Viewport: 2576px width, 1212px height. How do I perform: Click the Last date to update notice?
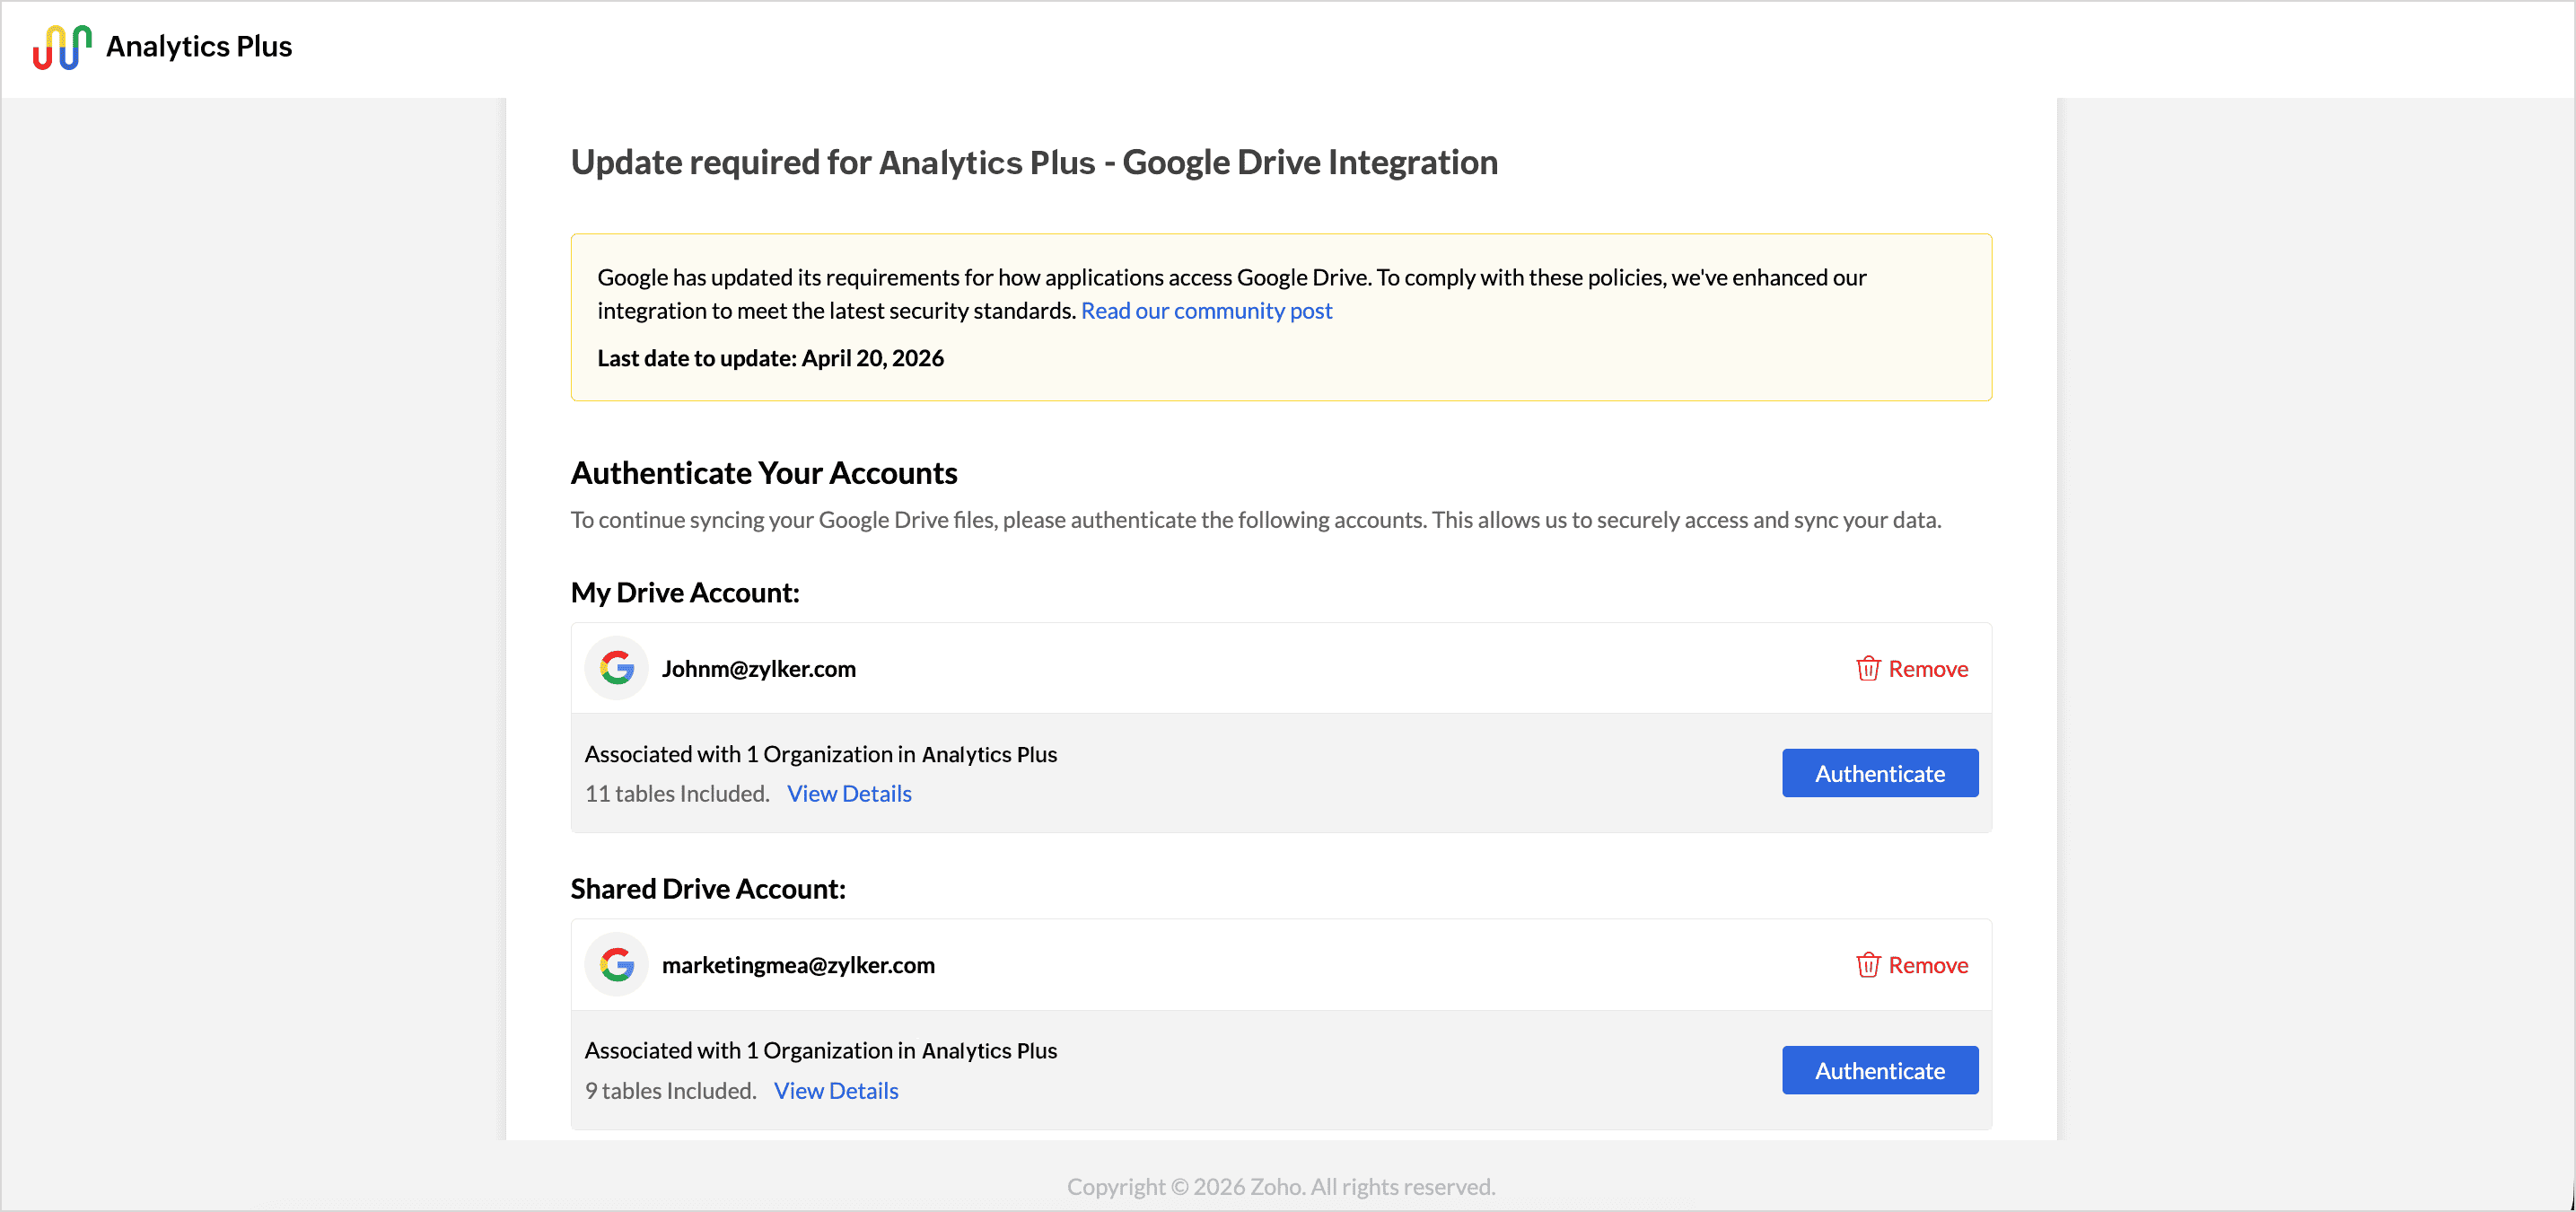coord(770,358)
